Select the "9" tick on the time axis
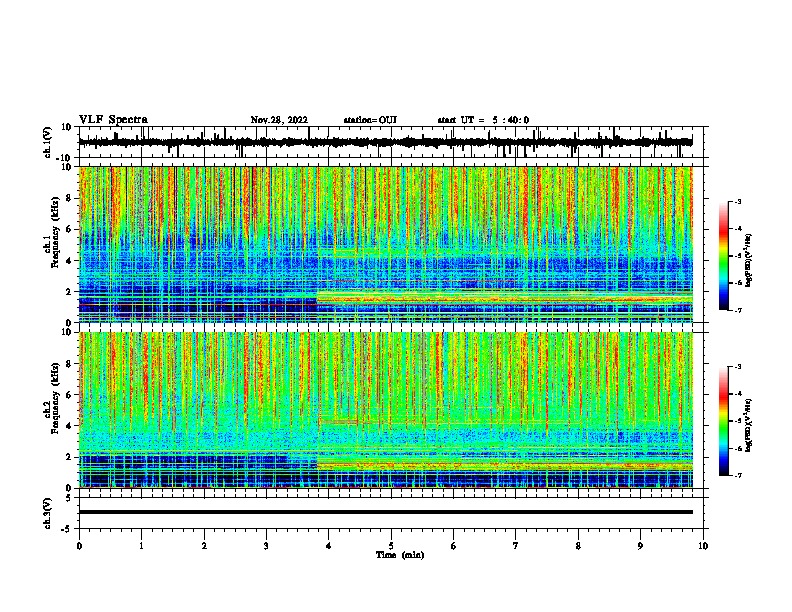This screenshot has height=612, width=792. tap(640, 546)
